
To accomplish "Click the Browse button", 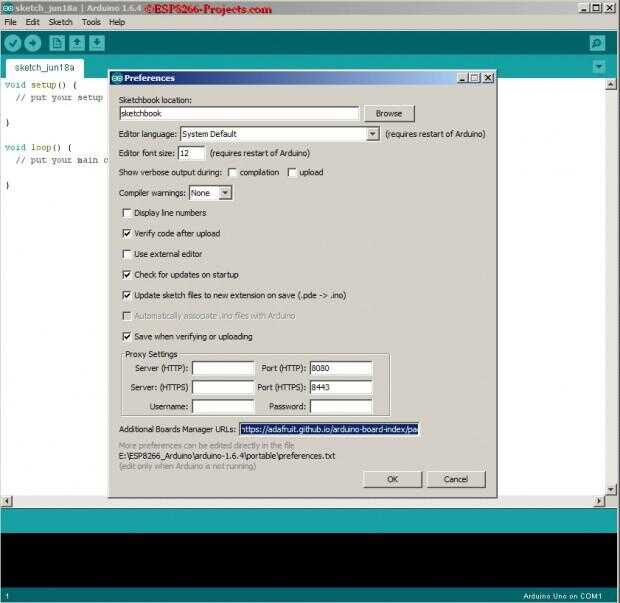I will coord(389,113).
